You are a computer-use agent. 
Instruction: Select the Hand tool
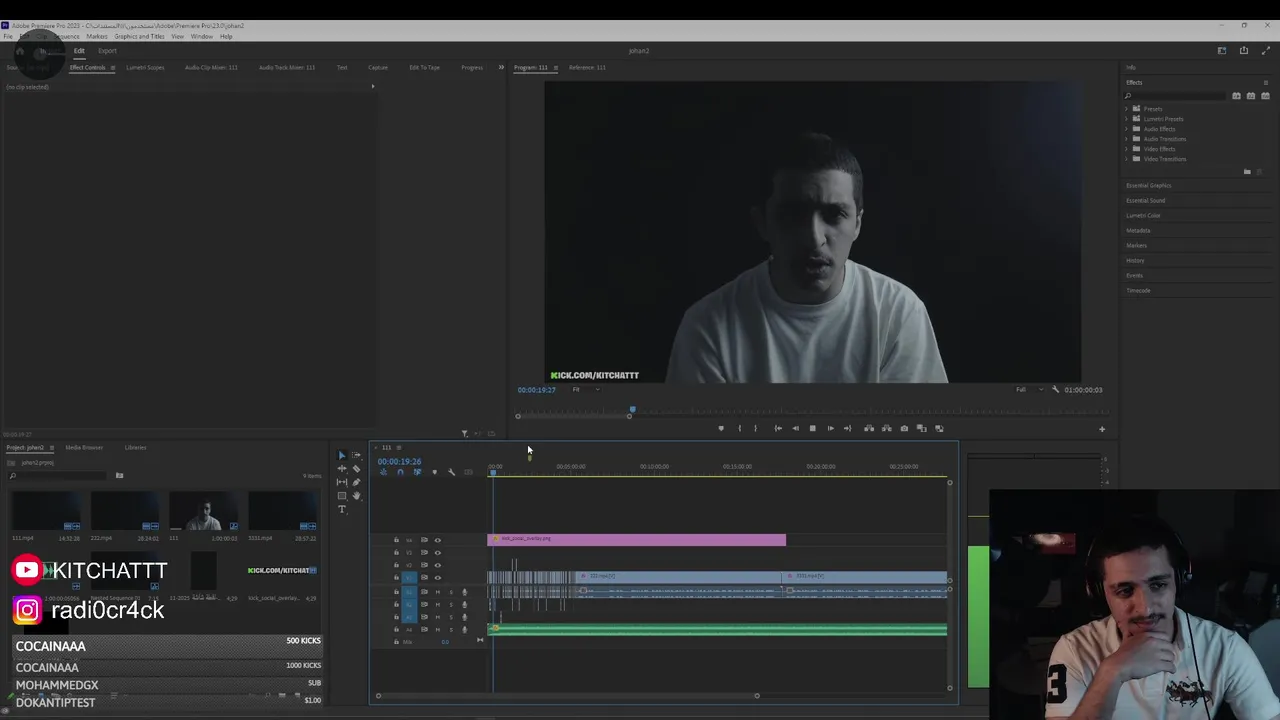point(356,495)
